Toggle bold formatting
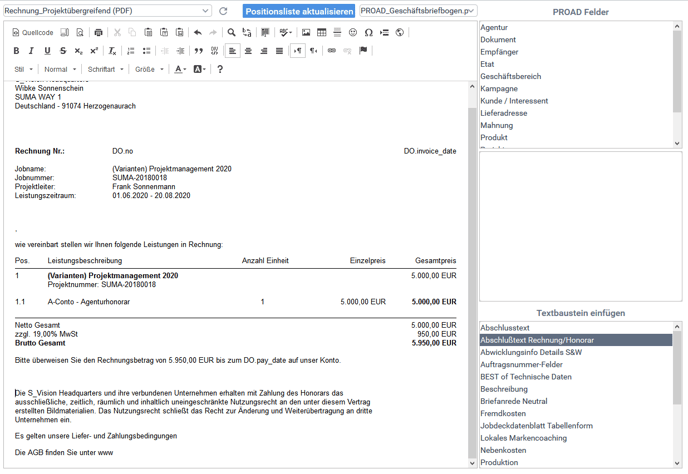Viewport: 688px width, 474px height. click(16, 51)
